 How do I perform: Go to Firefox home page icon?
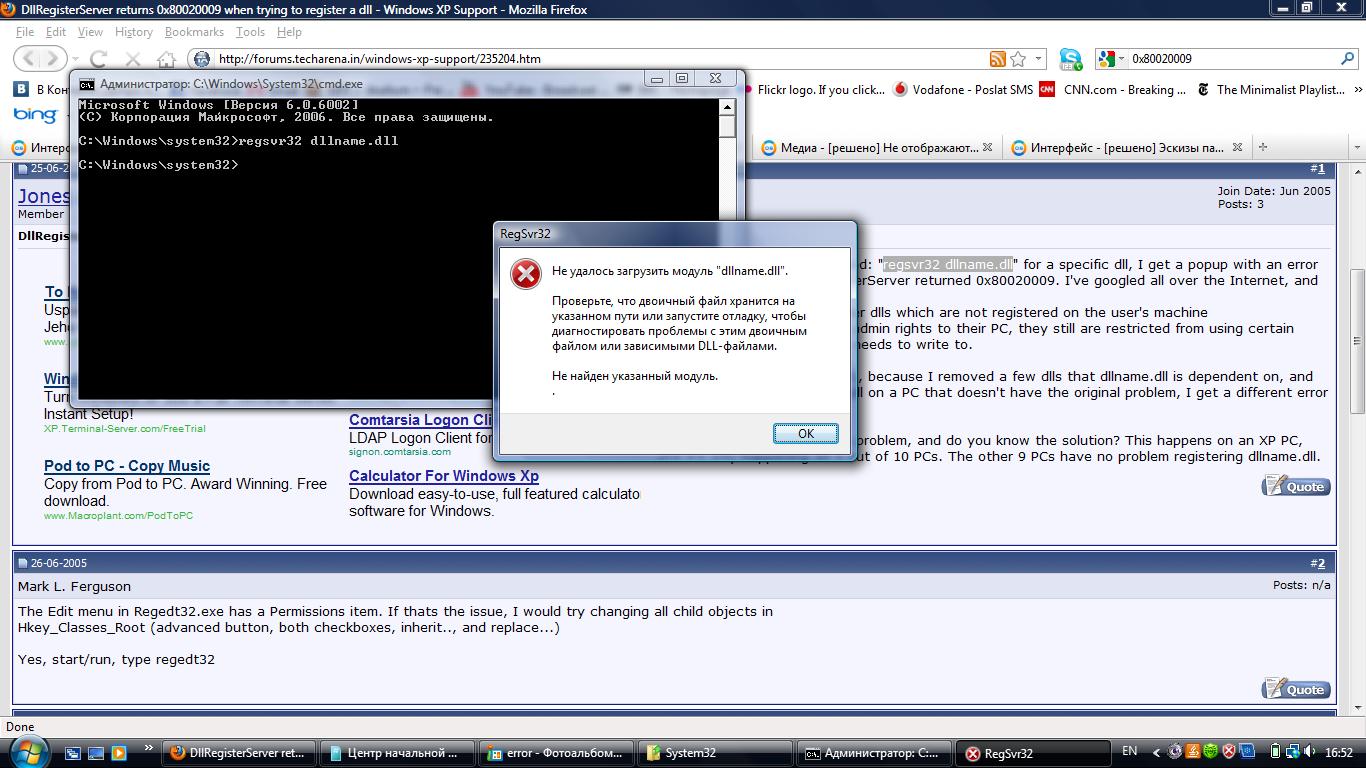[166, 59]
